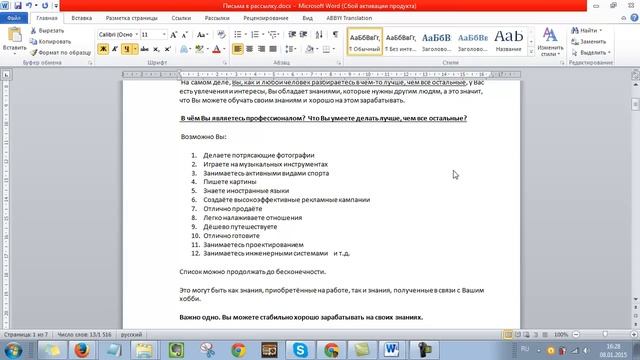Viewport: 640px width, 360px height.
Task: Click the font color red A swatch
Action: click(x=217, y=49)
